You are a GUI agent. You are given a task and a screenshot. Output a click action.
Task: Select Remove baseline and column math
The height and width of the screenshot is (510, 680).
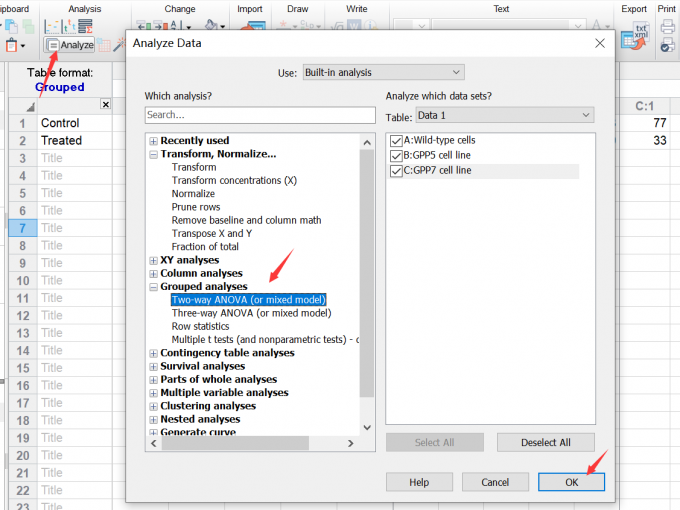(246, 220)
